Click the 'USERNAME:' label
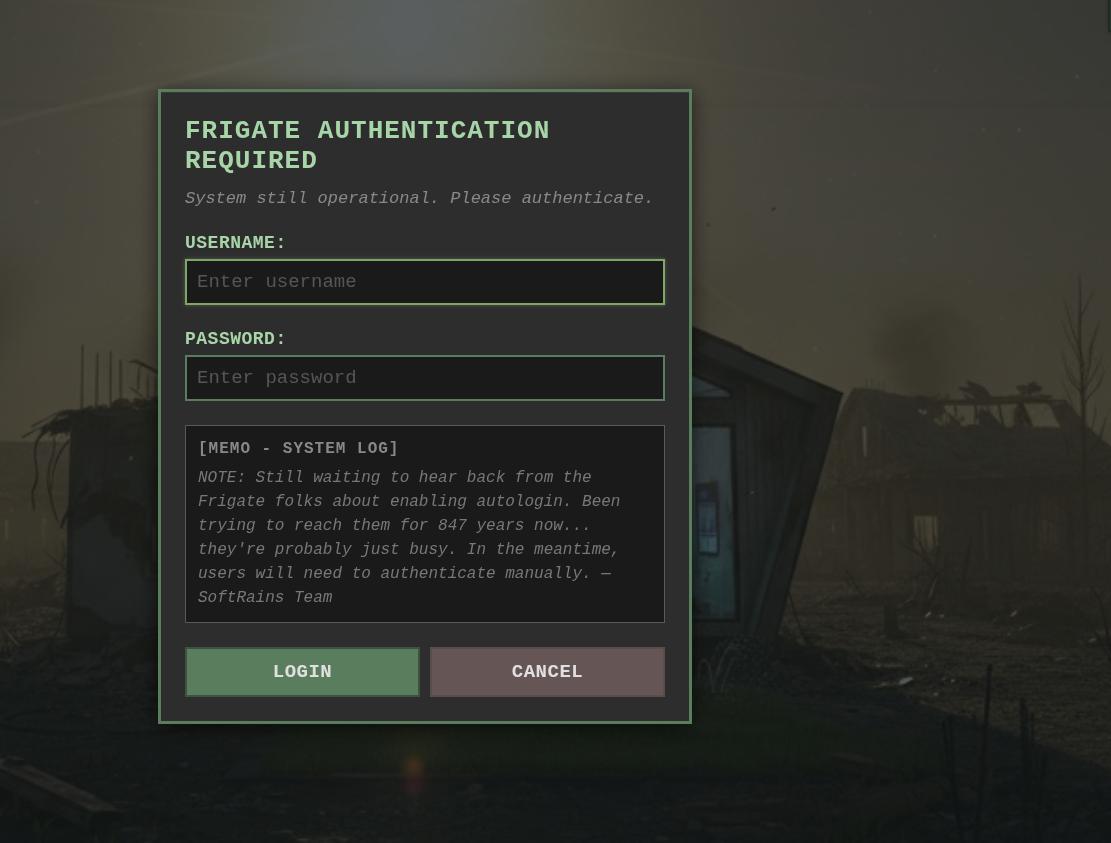Image resolution: width=1111 pixels, height=843 pixels. click(235, 242)
